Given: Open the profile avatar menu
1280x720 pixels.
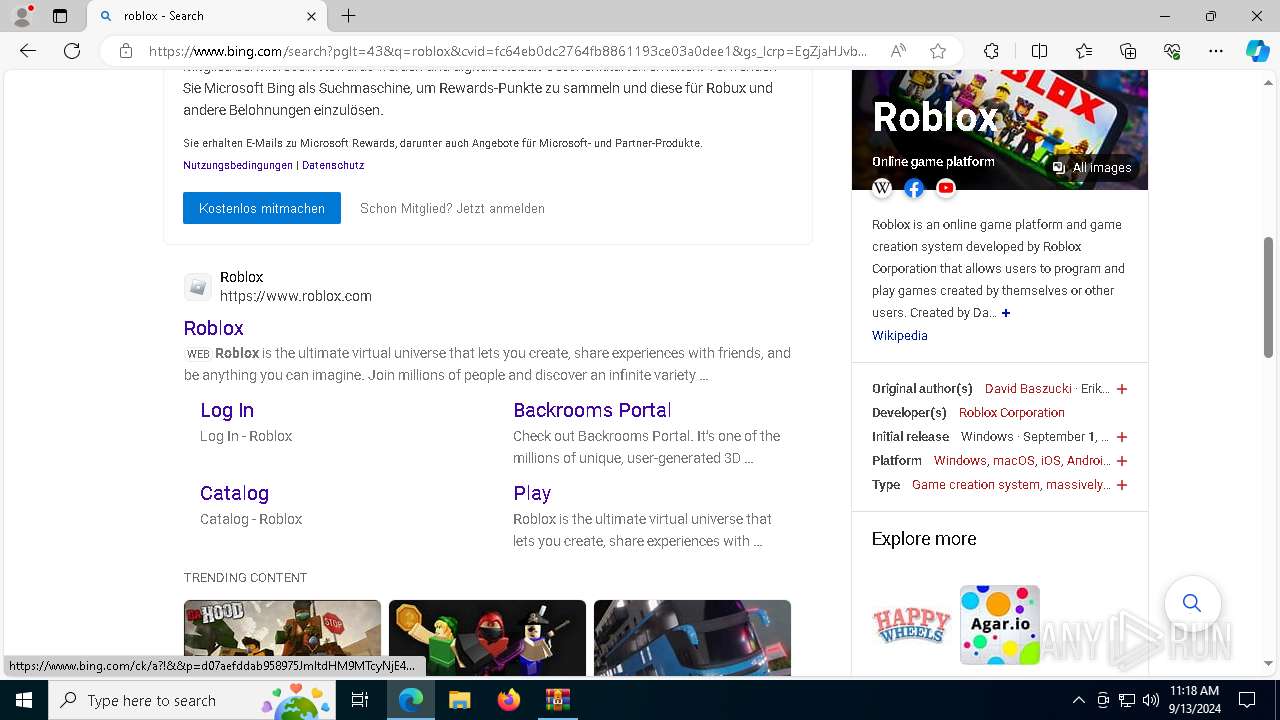Looking at the screenshot, I should point(21,16).
